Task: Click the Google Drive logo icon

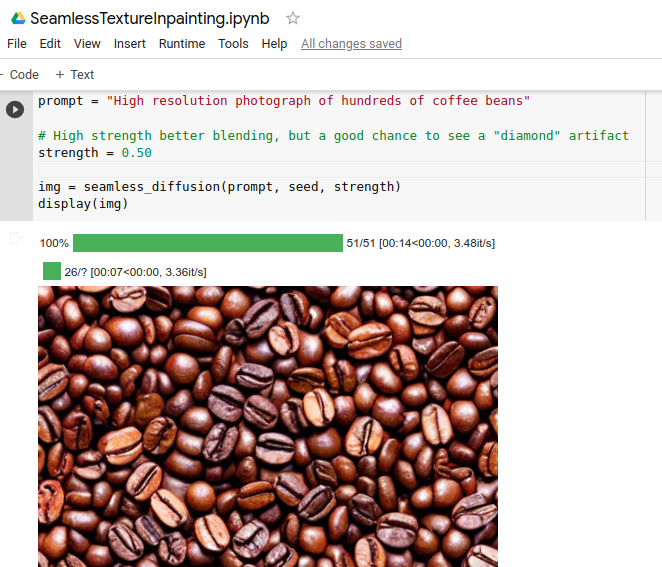Action: [18, 19]
